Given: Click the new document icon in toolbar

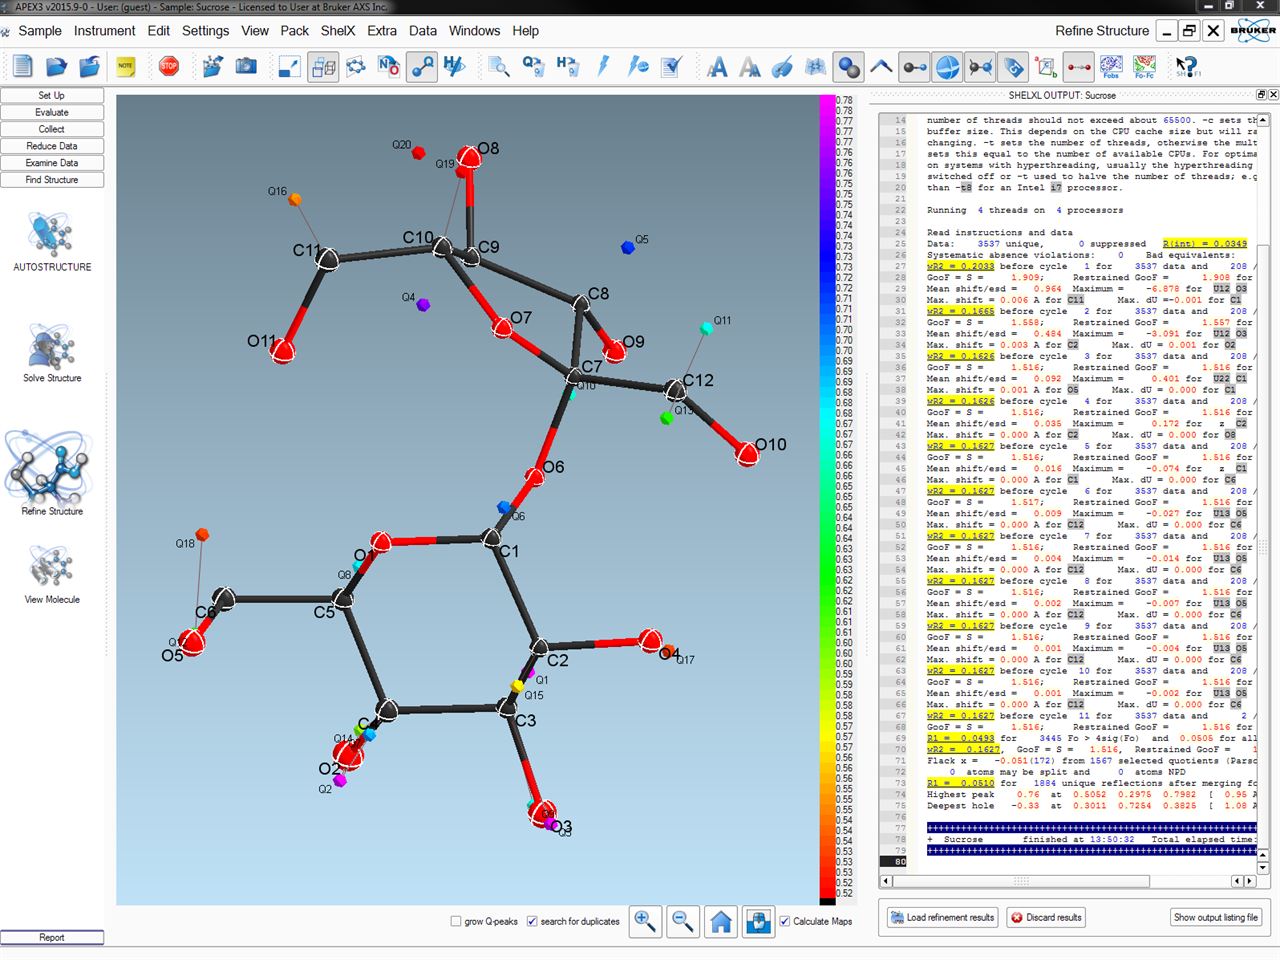Looking at the screenshot, I should (22, 67).
